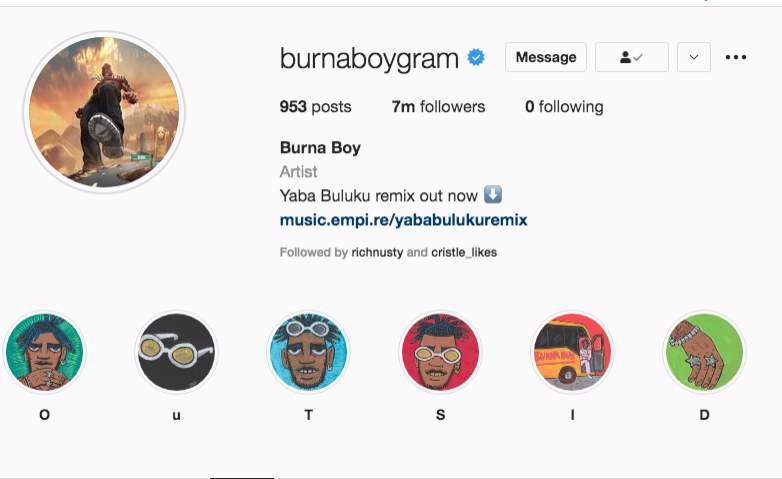Open story highlight labeled T
Image resolution: width=782 pixels, height=479 pixels.
[308, 352]
